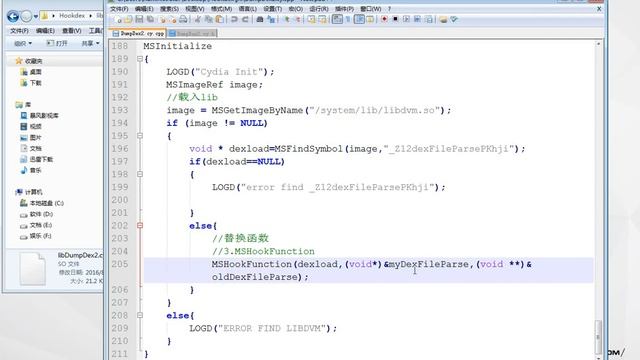Image resolution: width=640 pixels, height=360 pixels.
Task: Open the 窗口(W) menu
Action: coord(371,9)
